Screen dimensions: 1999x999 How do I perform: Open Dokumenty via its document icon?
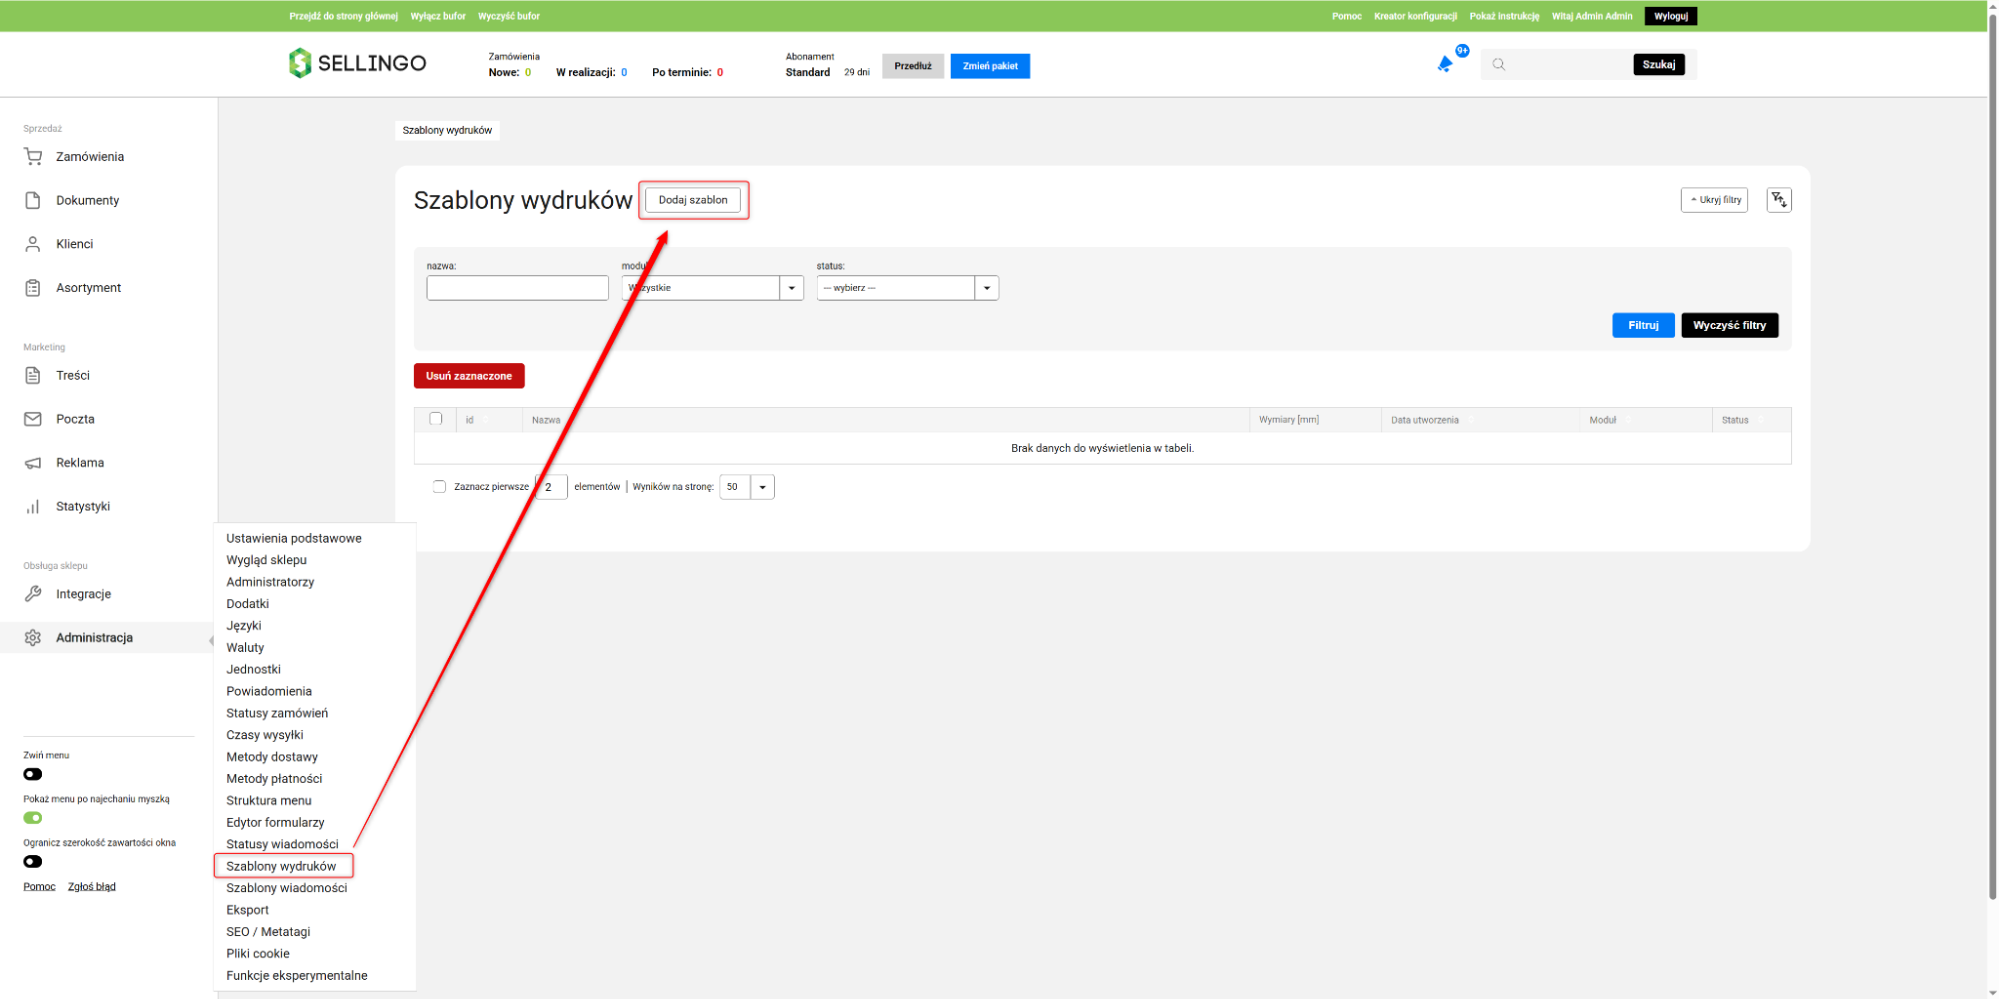point(33,200)
